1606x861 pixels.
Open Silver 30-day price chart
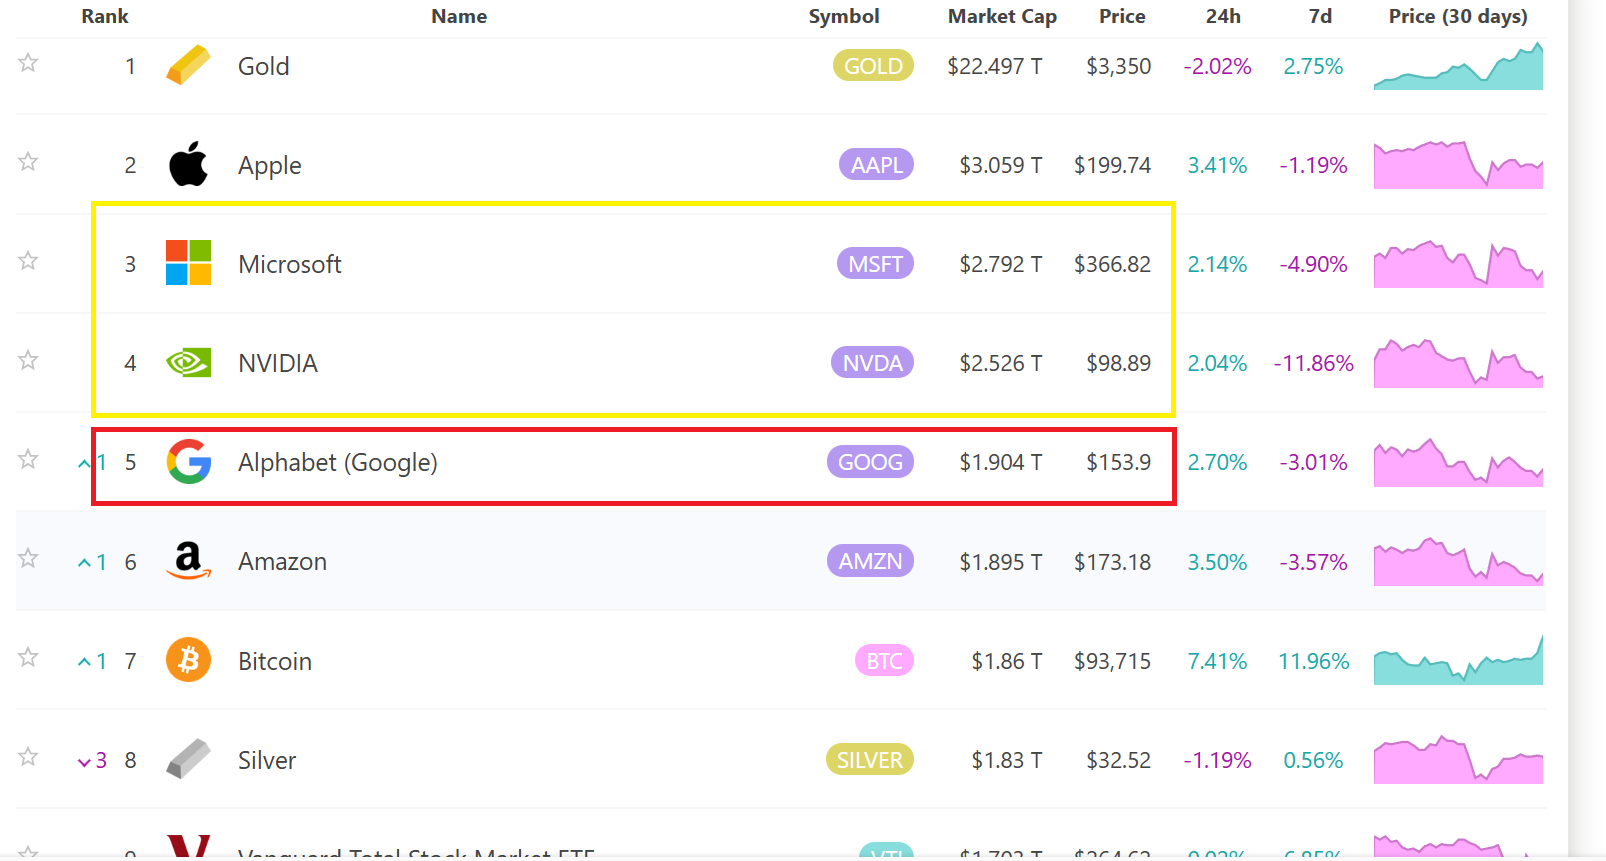coord(1458,759)
